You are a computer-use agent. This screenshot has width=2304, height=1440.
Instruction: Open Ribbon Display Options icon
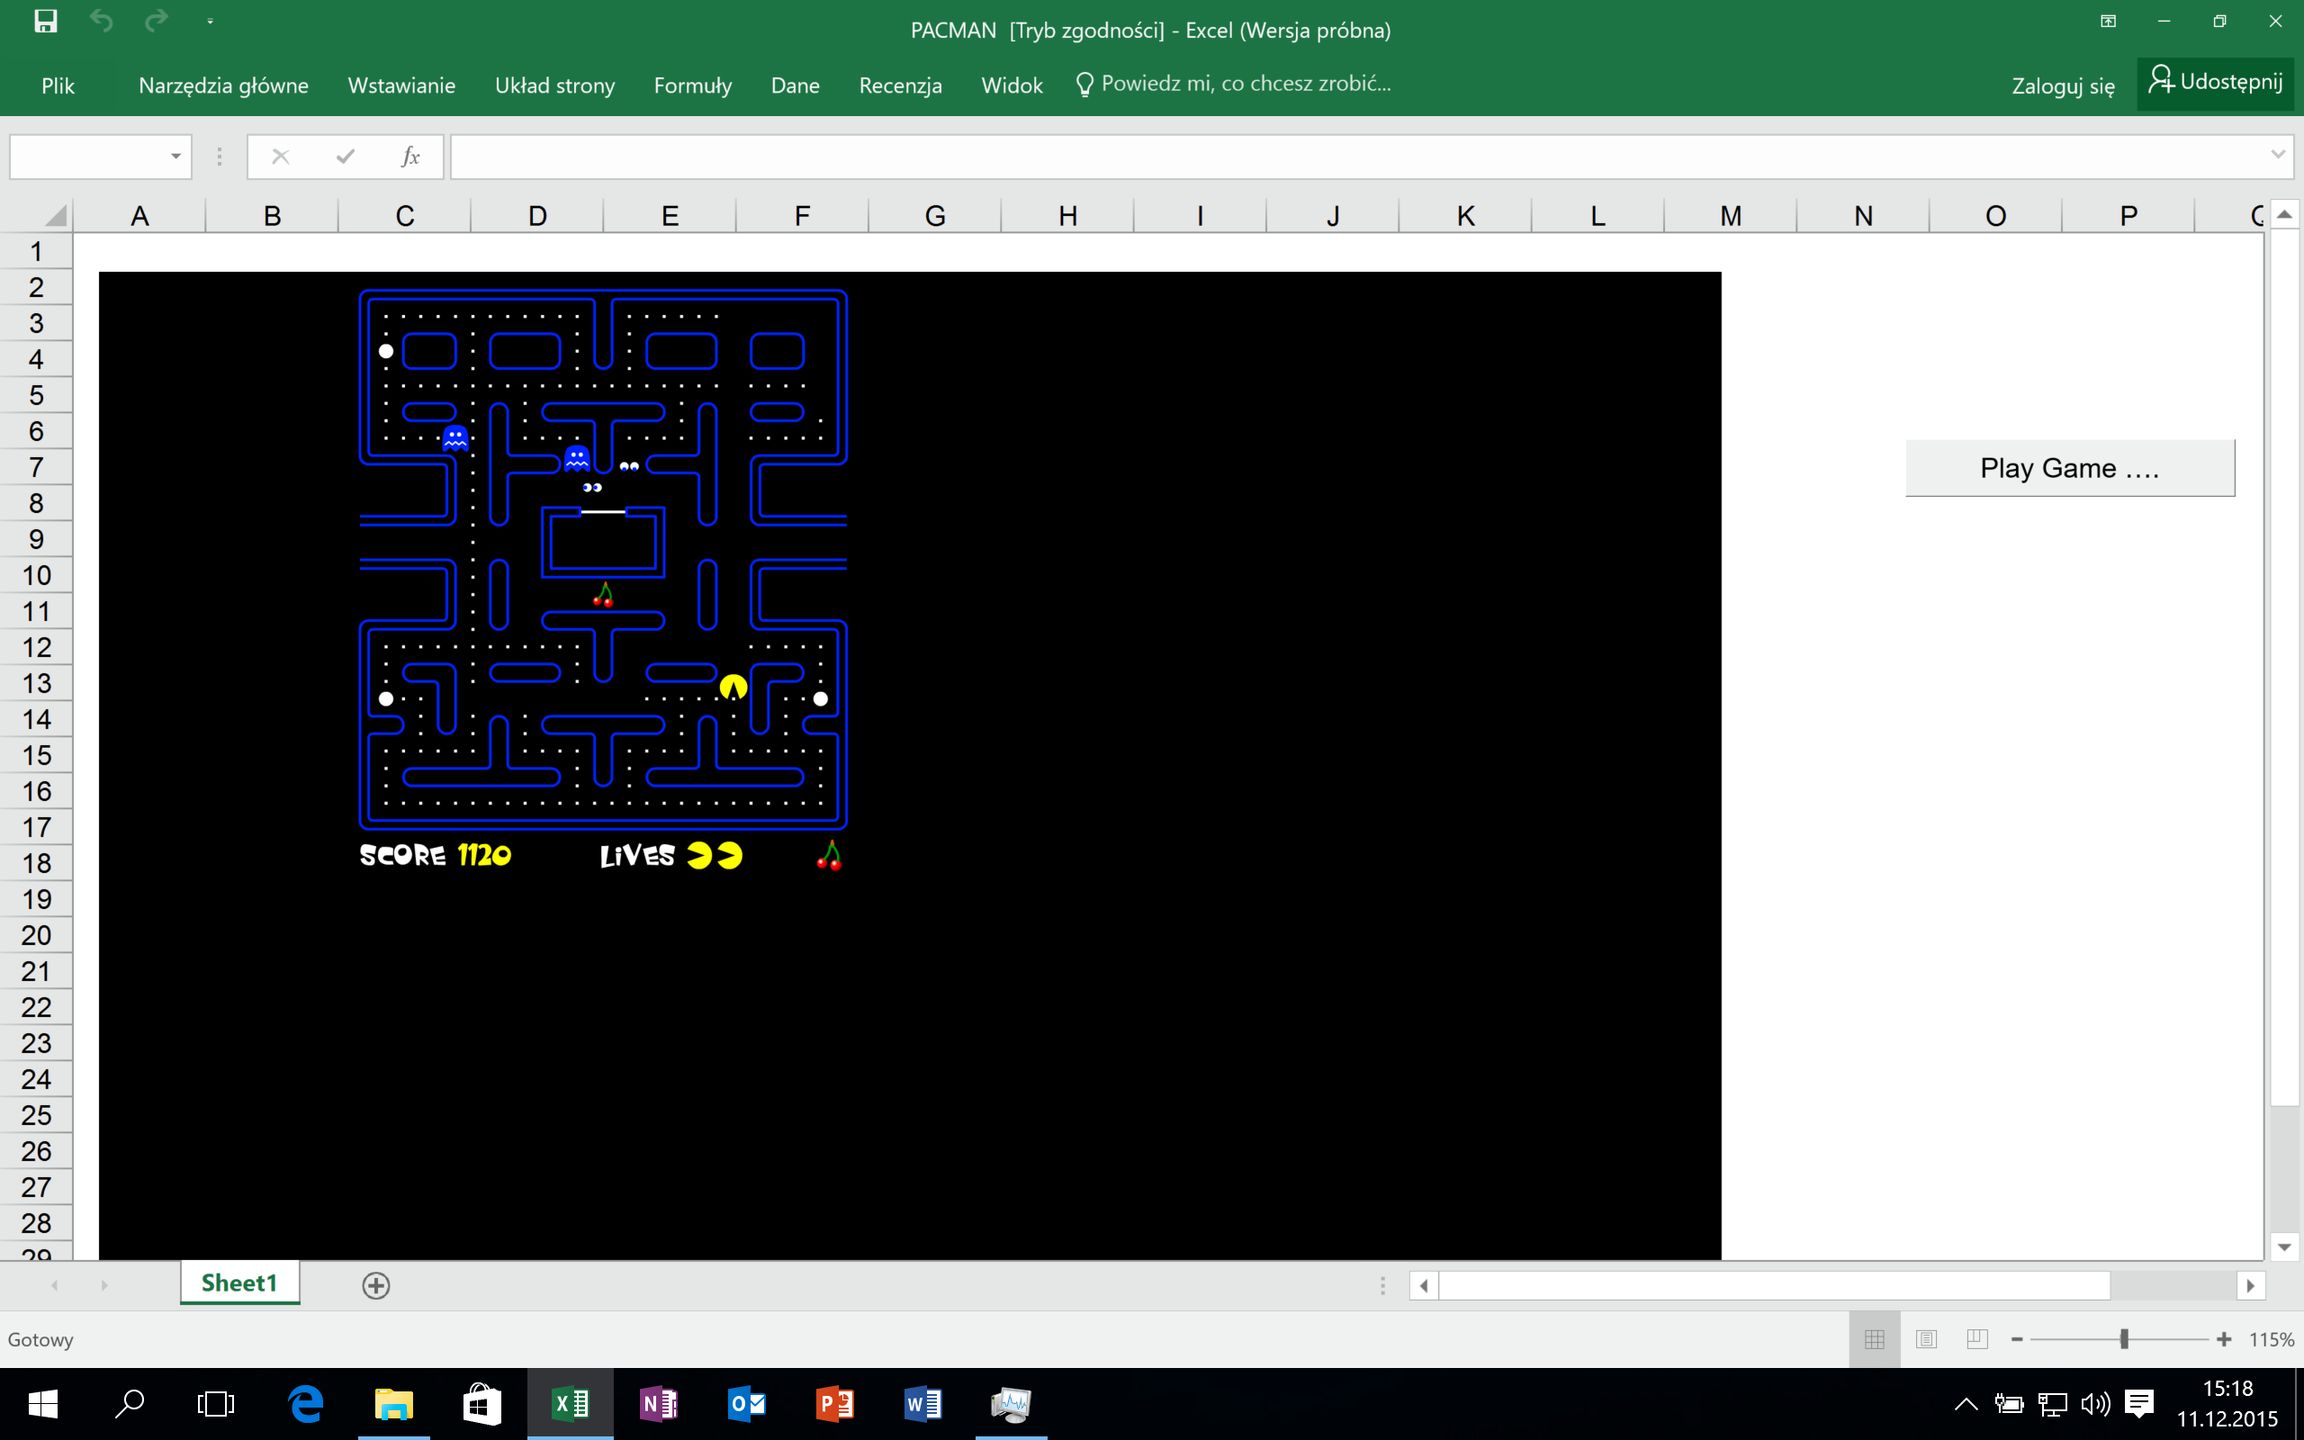click(x=2108, y=21)
